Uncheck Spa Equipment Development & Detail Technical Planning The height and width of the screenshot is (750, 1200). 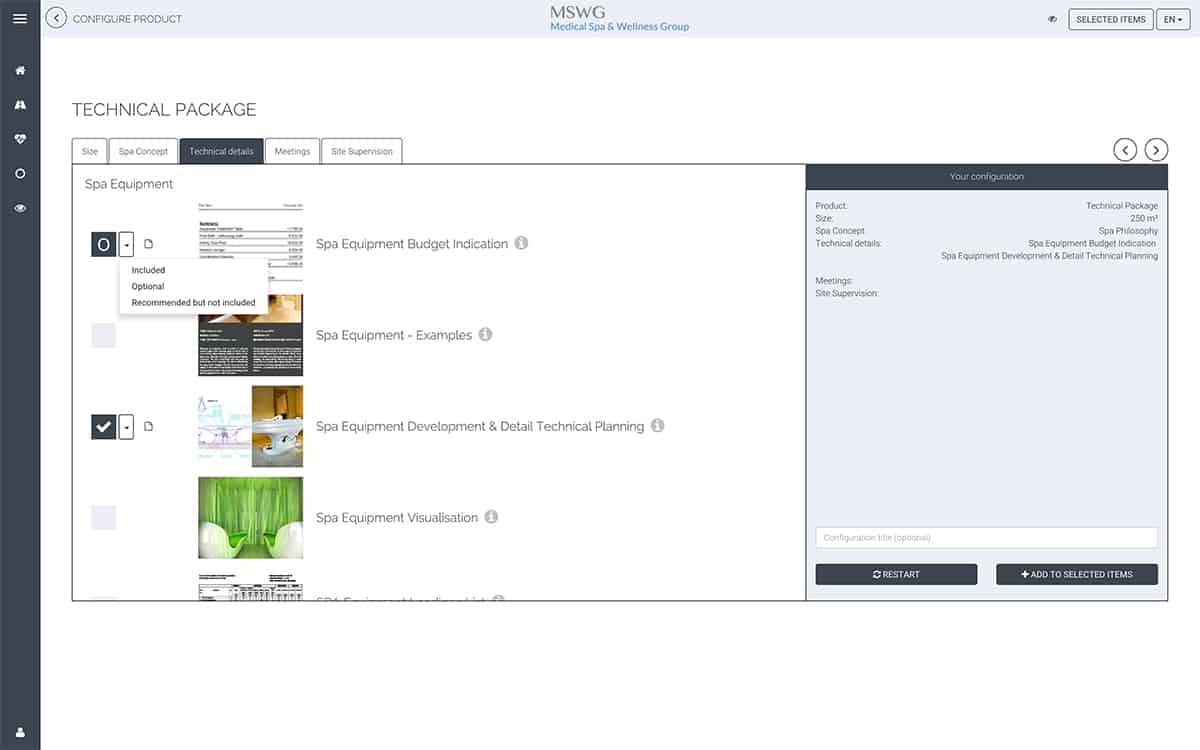pyautogui.click(x=104, y=426)
